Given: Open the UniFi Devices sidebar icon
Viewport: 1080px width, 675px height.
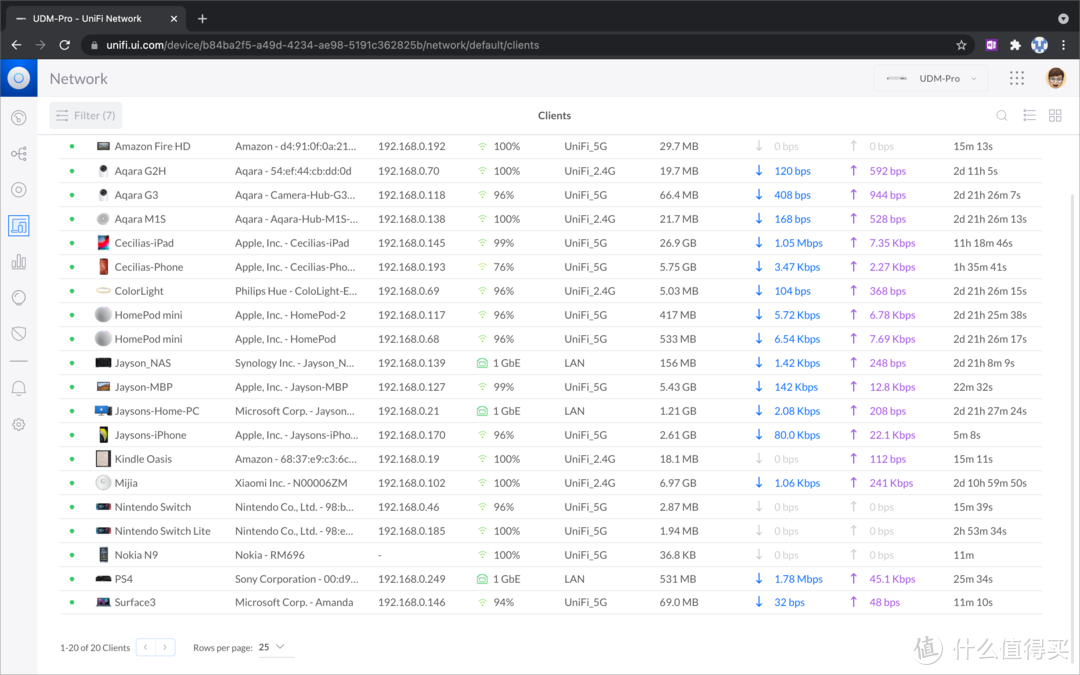Looking at the screenshot, I should 19,189.
